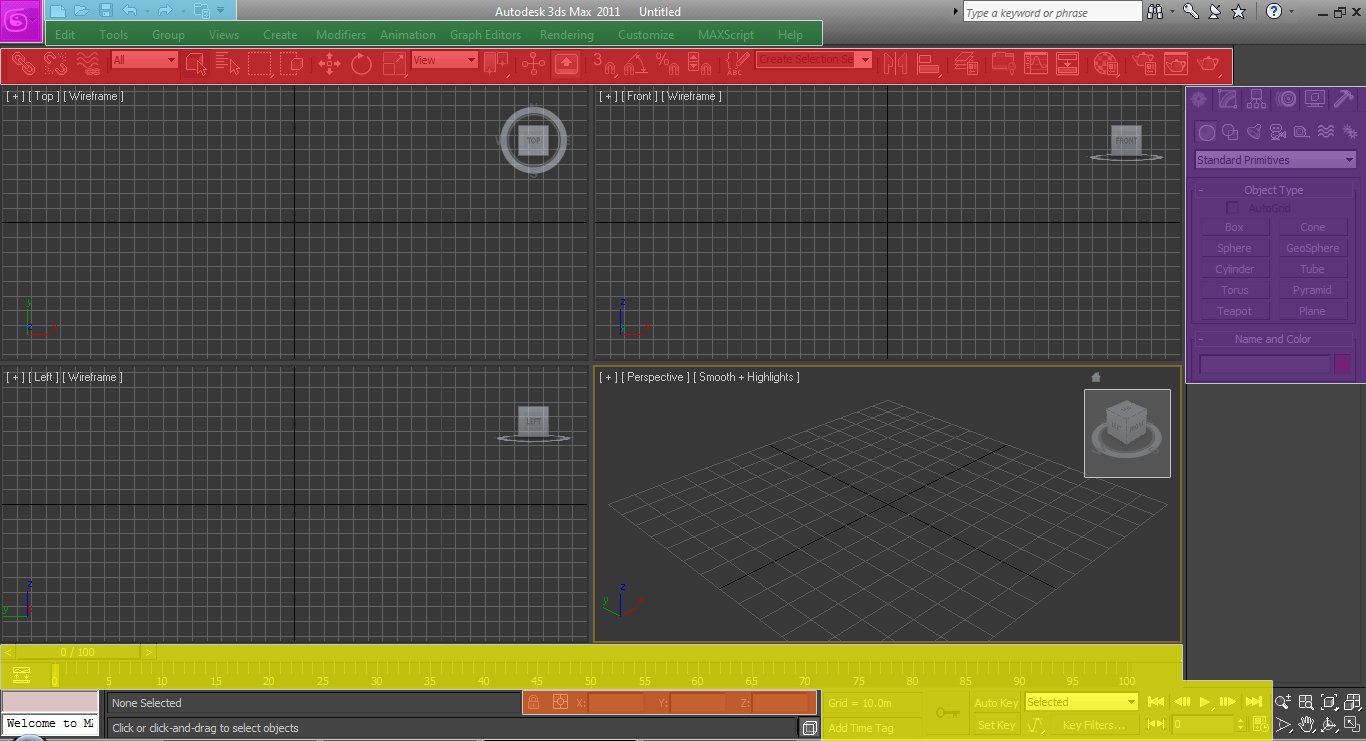Toggle the Angle Snap button
Image resolution: width=1366 pixels, height=741 pixels.
point(635,65)
